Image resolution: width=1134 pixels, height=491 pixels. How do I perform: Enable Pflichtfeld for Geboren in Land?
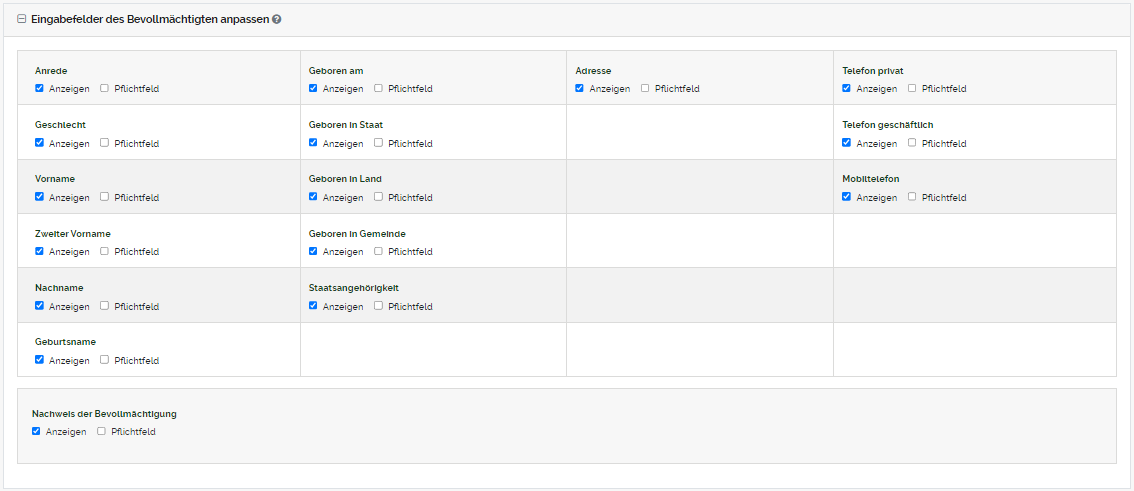(x=379, y=197)
